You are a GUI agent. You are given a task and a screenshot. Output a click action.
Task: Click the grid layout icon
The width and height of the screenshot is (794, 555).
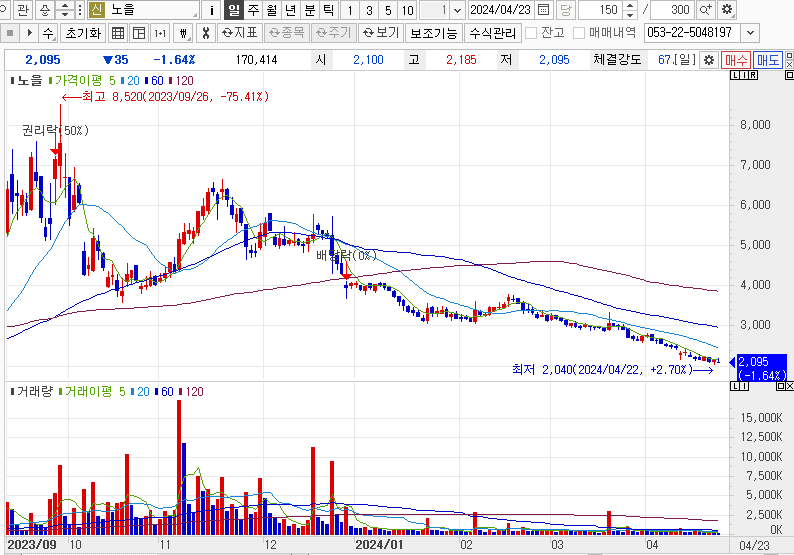[x=118, y=33]
